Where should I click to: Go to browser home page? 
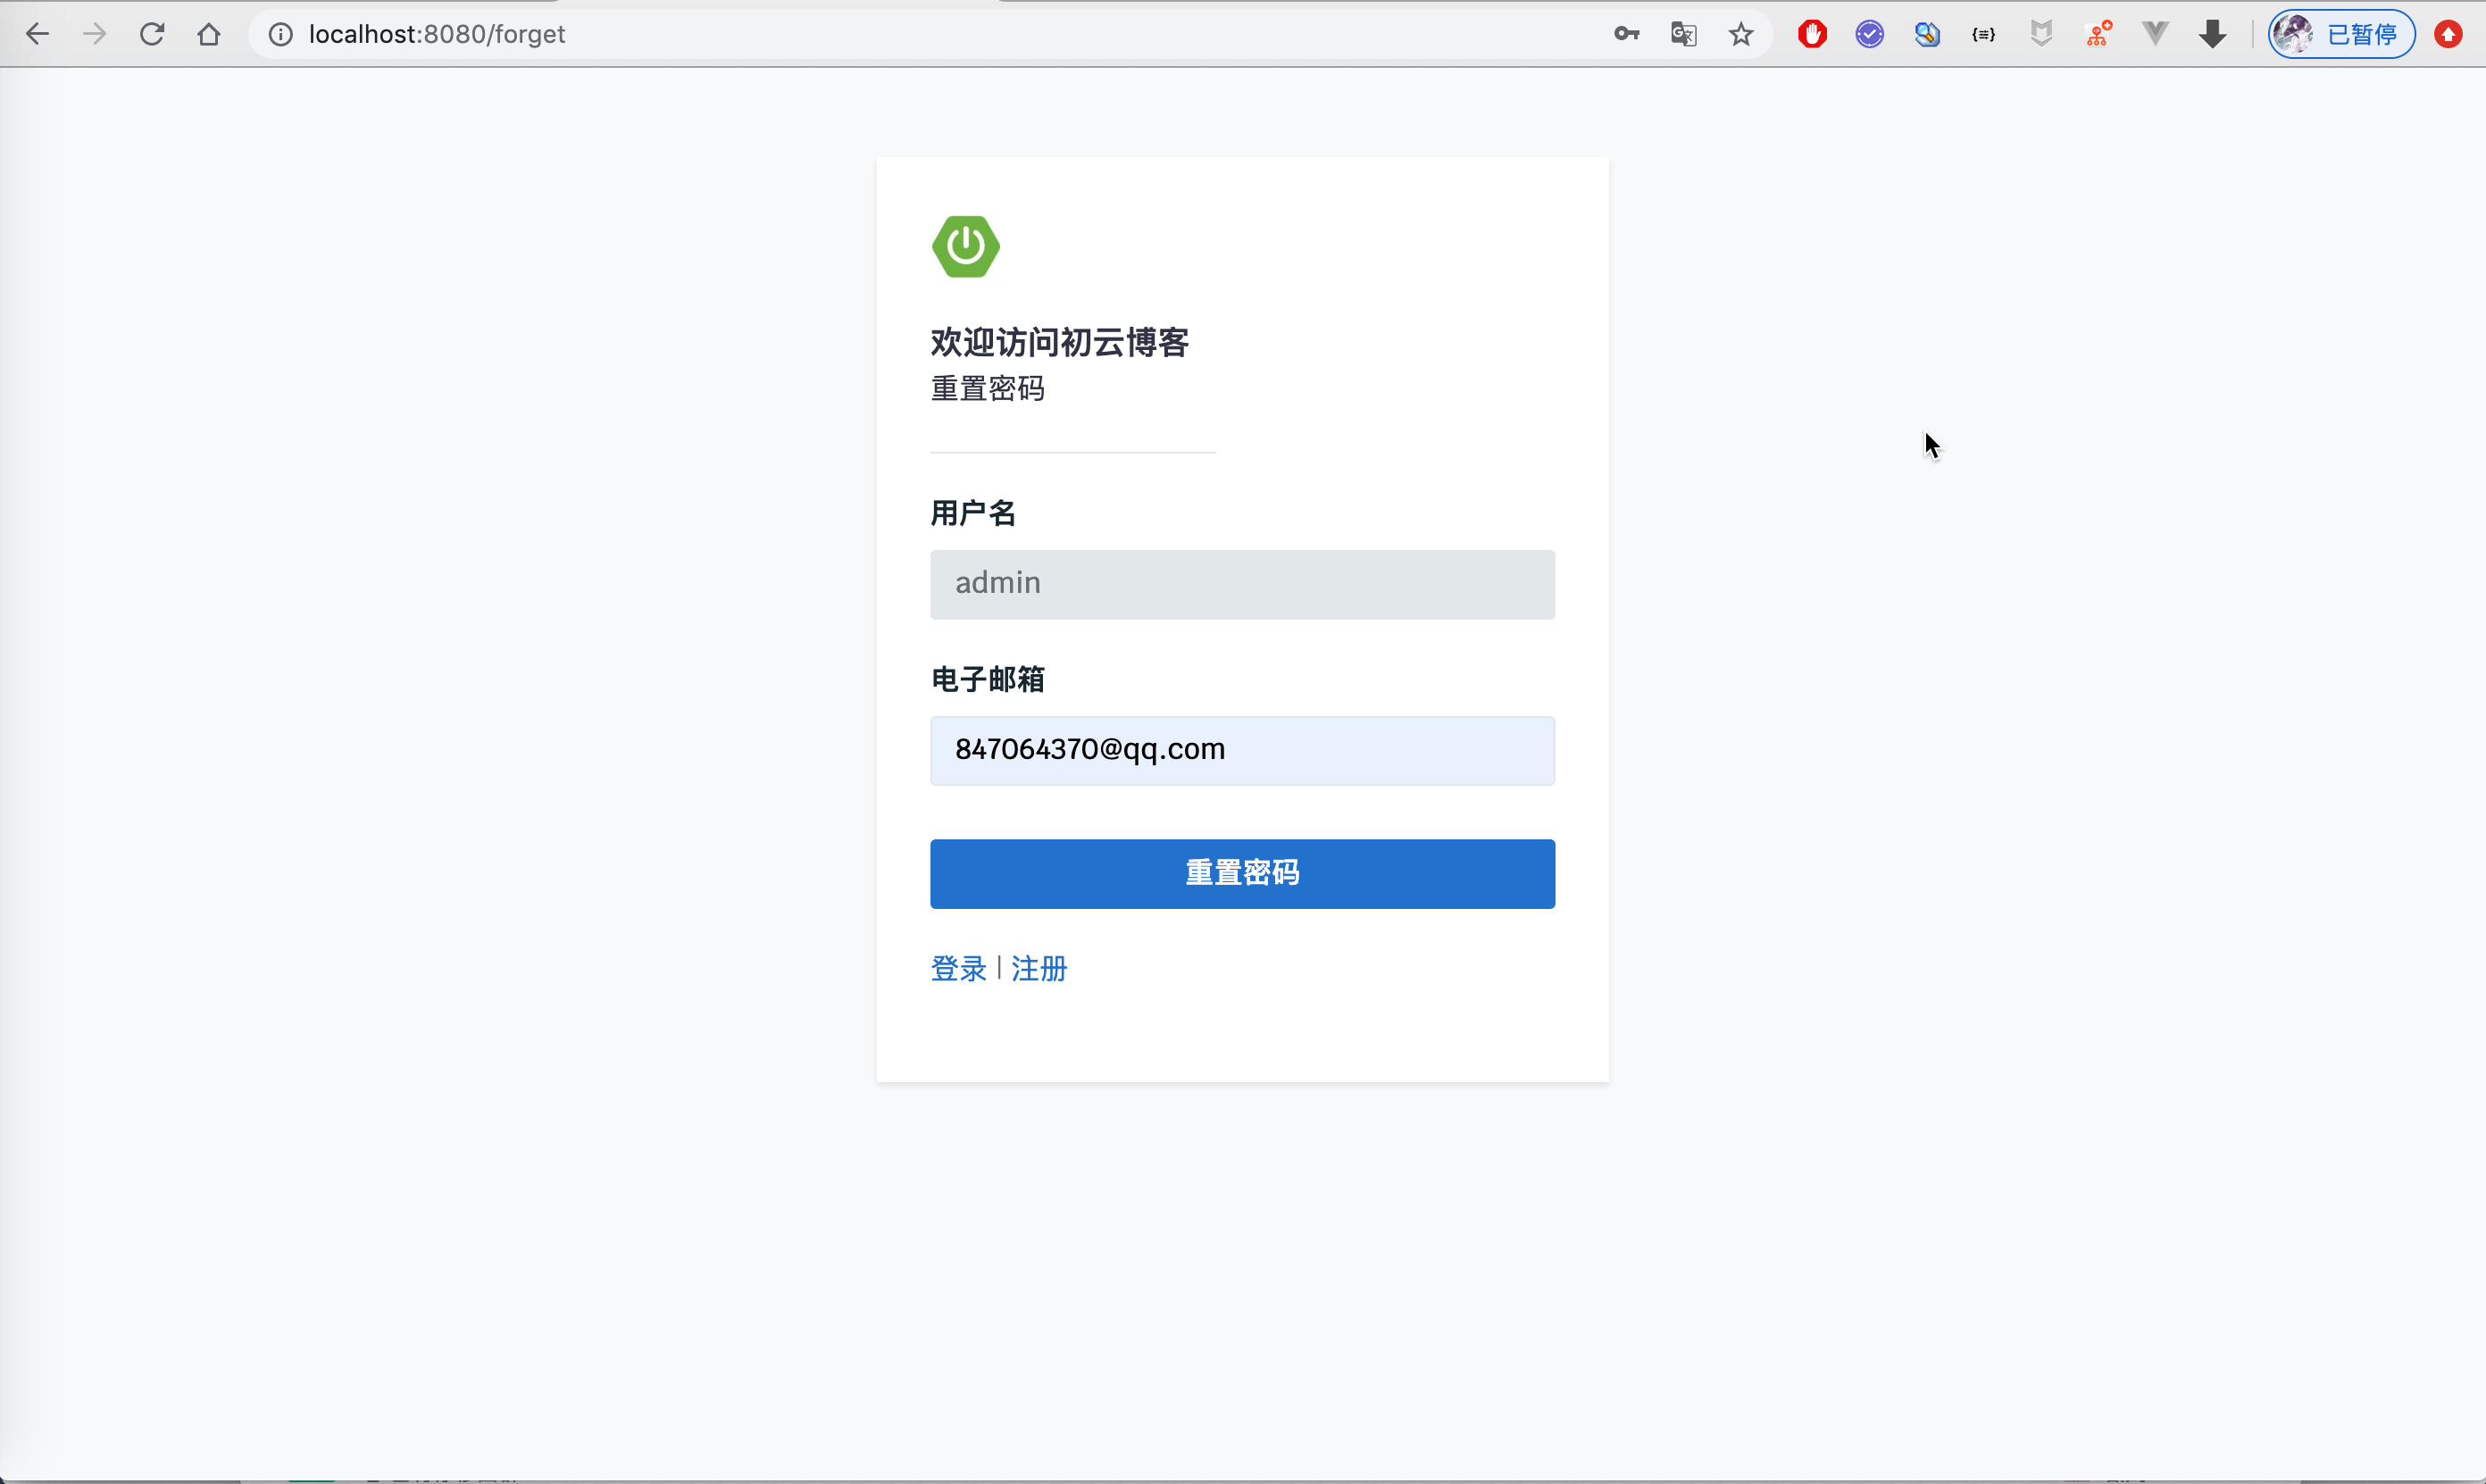(x=209, y=34)
